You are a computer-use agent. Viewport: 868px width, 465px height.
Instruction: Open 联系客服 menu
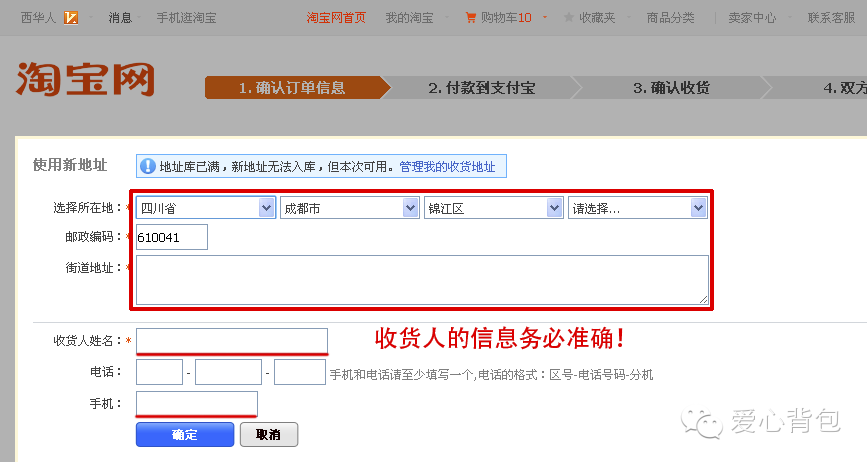pos(831,18)
